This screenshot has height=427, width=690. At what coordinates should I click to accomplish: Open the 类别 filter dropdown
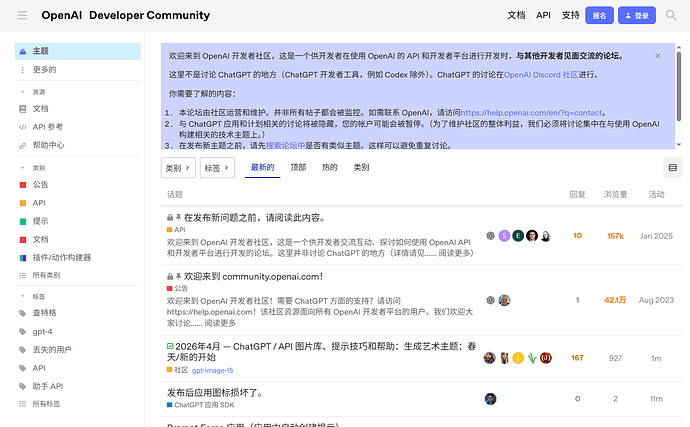click(x=178, y=168)
